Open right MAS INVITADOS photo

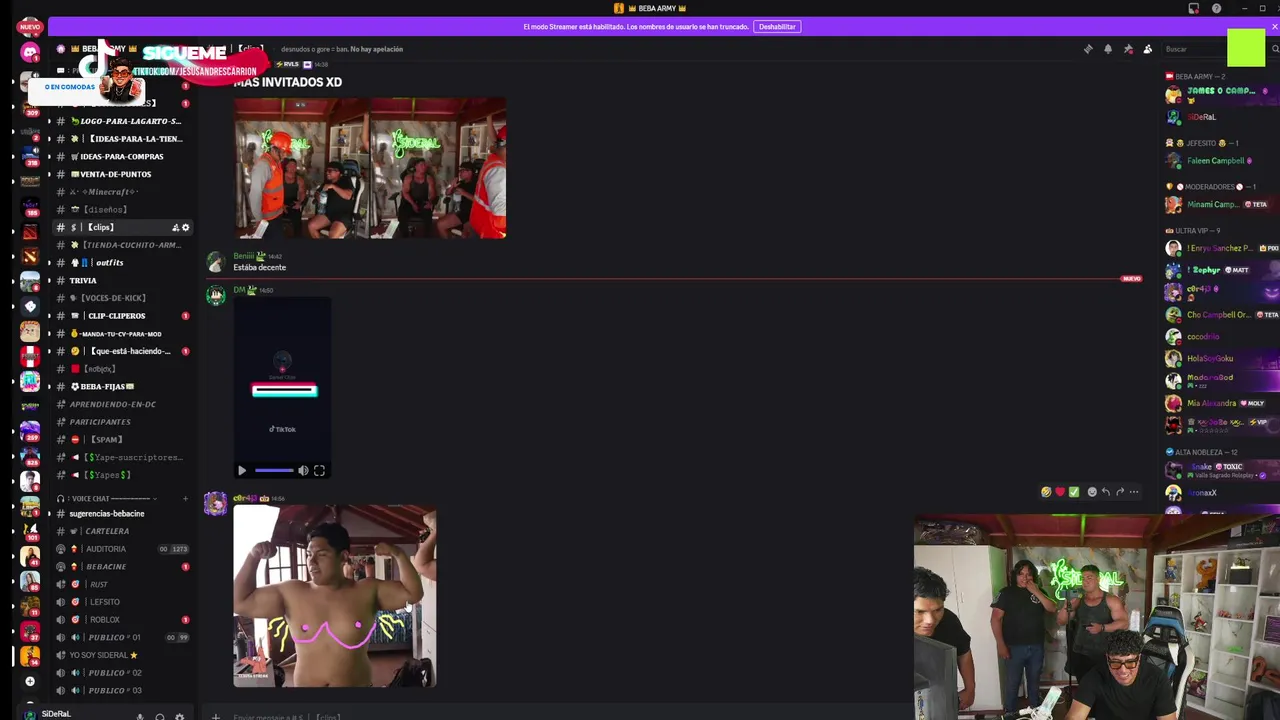pyautogui.click(x=438, y=168)
